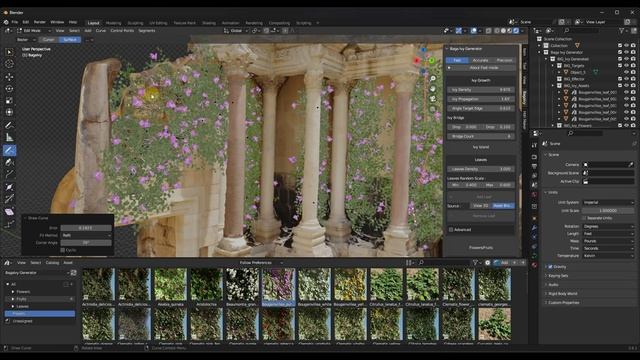Click the Surface depth button
This screenshot has width=640, height=360.
pos(70,40)
